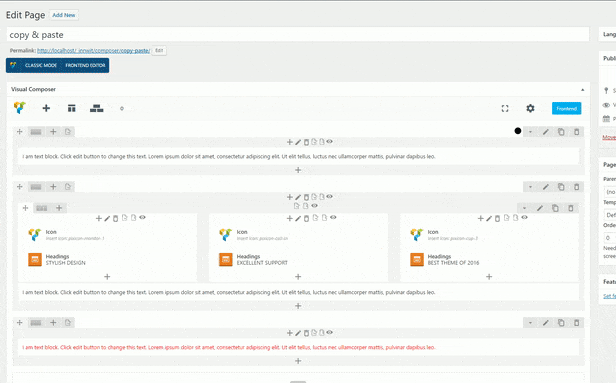
Task: Toggle visibility eye of the second row's column
Action: 330,196
